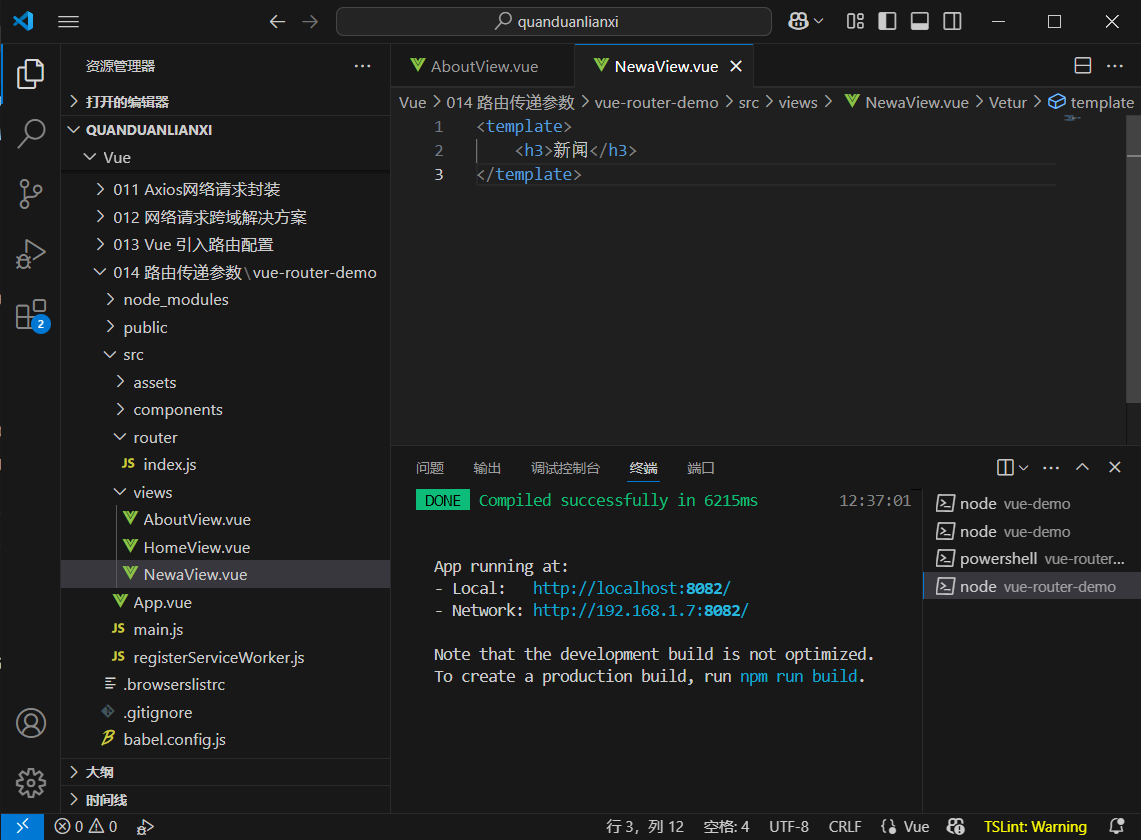This screenshot has width=1141, height=840.
Task: Open the Manage gear icon
Action: pyautogui.click(x=31, y=782)
